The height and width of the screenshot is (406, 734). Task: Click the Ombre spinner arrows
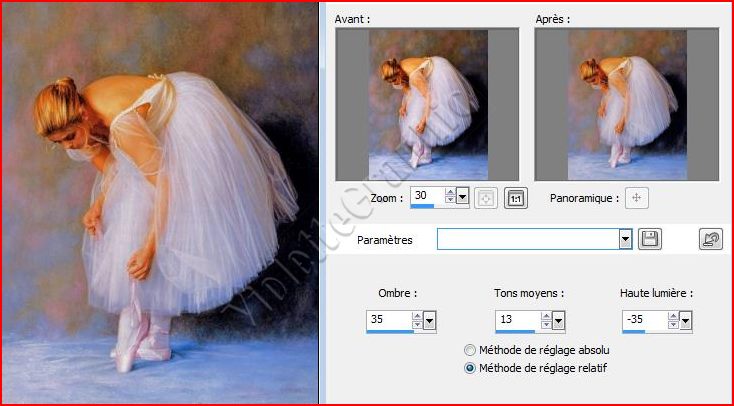418,321
